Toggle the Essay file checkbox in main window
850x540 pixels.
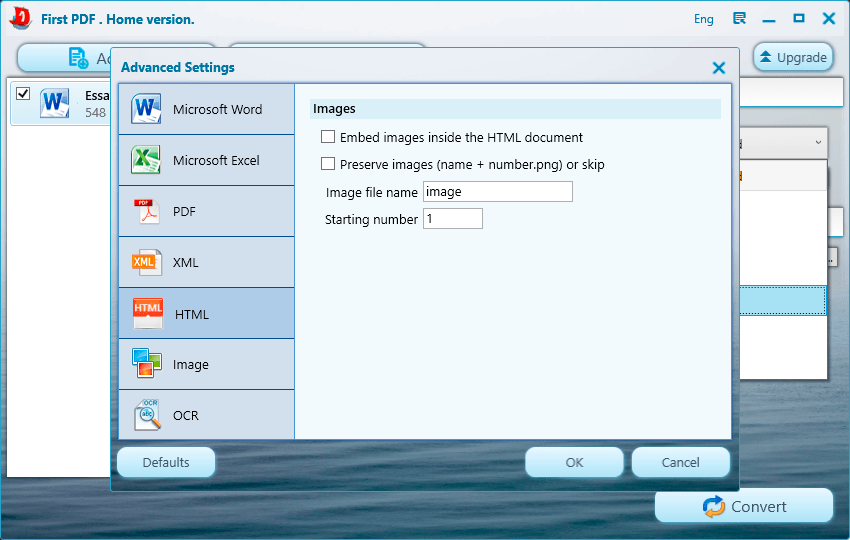click(x=23, y=94)
